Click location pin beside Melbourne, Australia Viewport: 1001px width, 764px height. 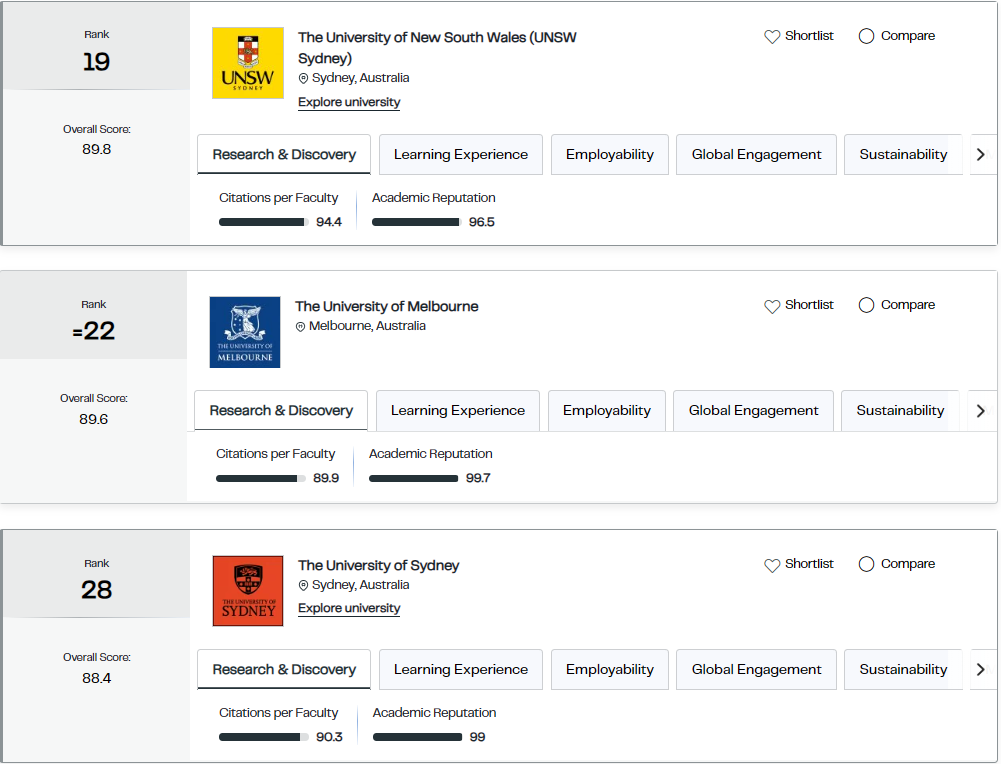(x=300, y=326)
